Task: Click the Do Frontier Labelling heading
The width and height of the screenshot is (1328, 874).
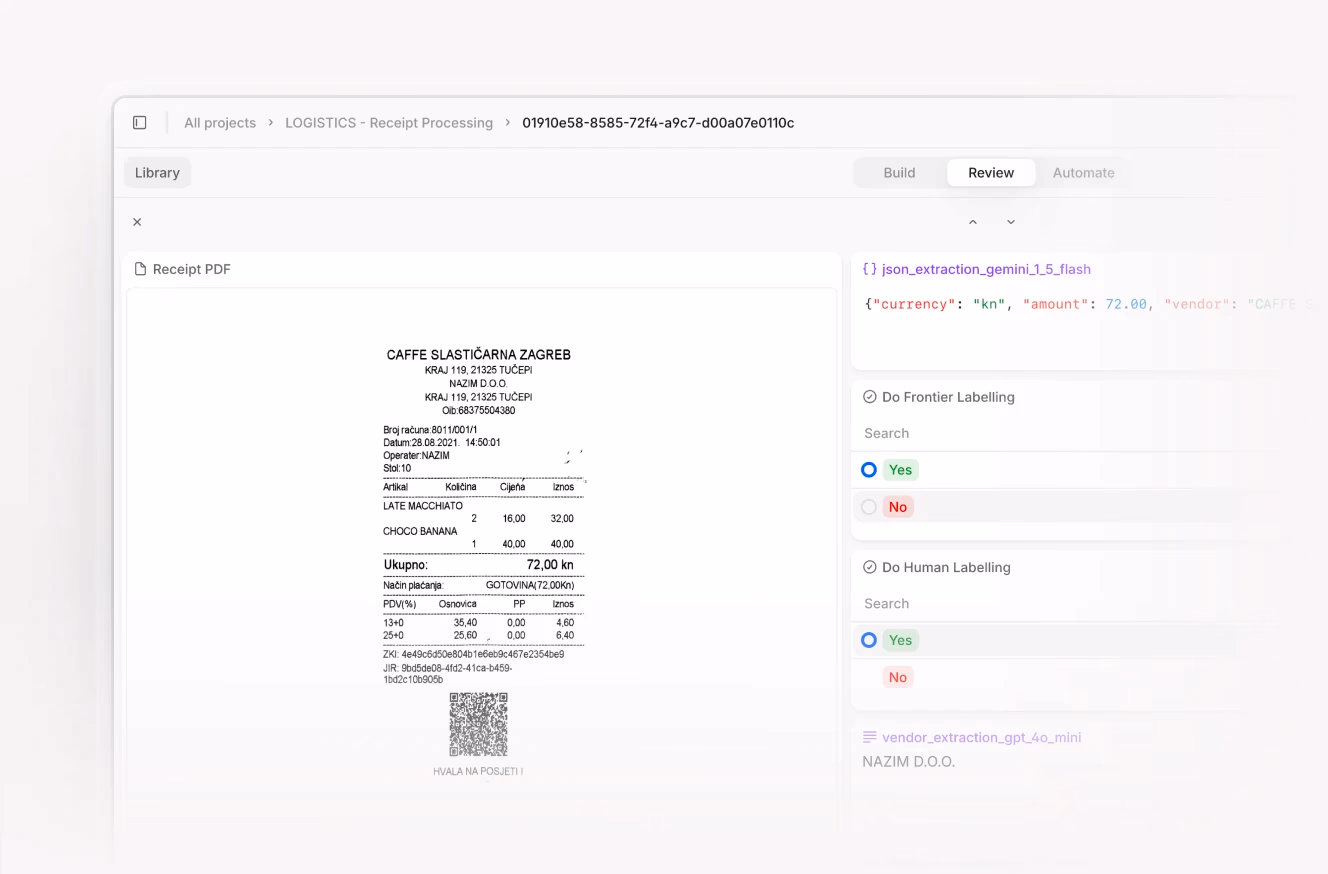Action: [x=948, y=397]
